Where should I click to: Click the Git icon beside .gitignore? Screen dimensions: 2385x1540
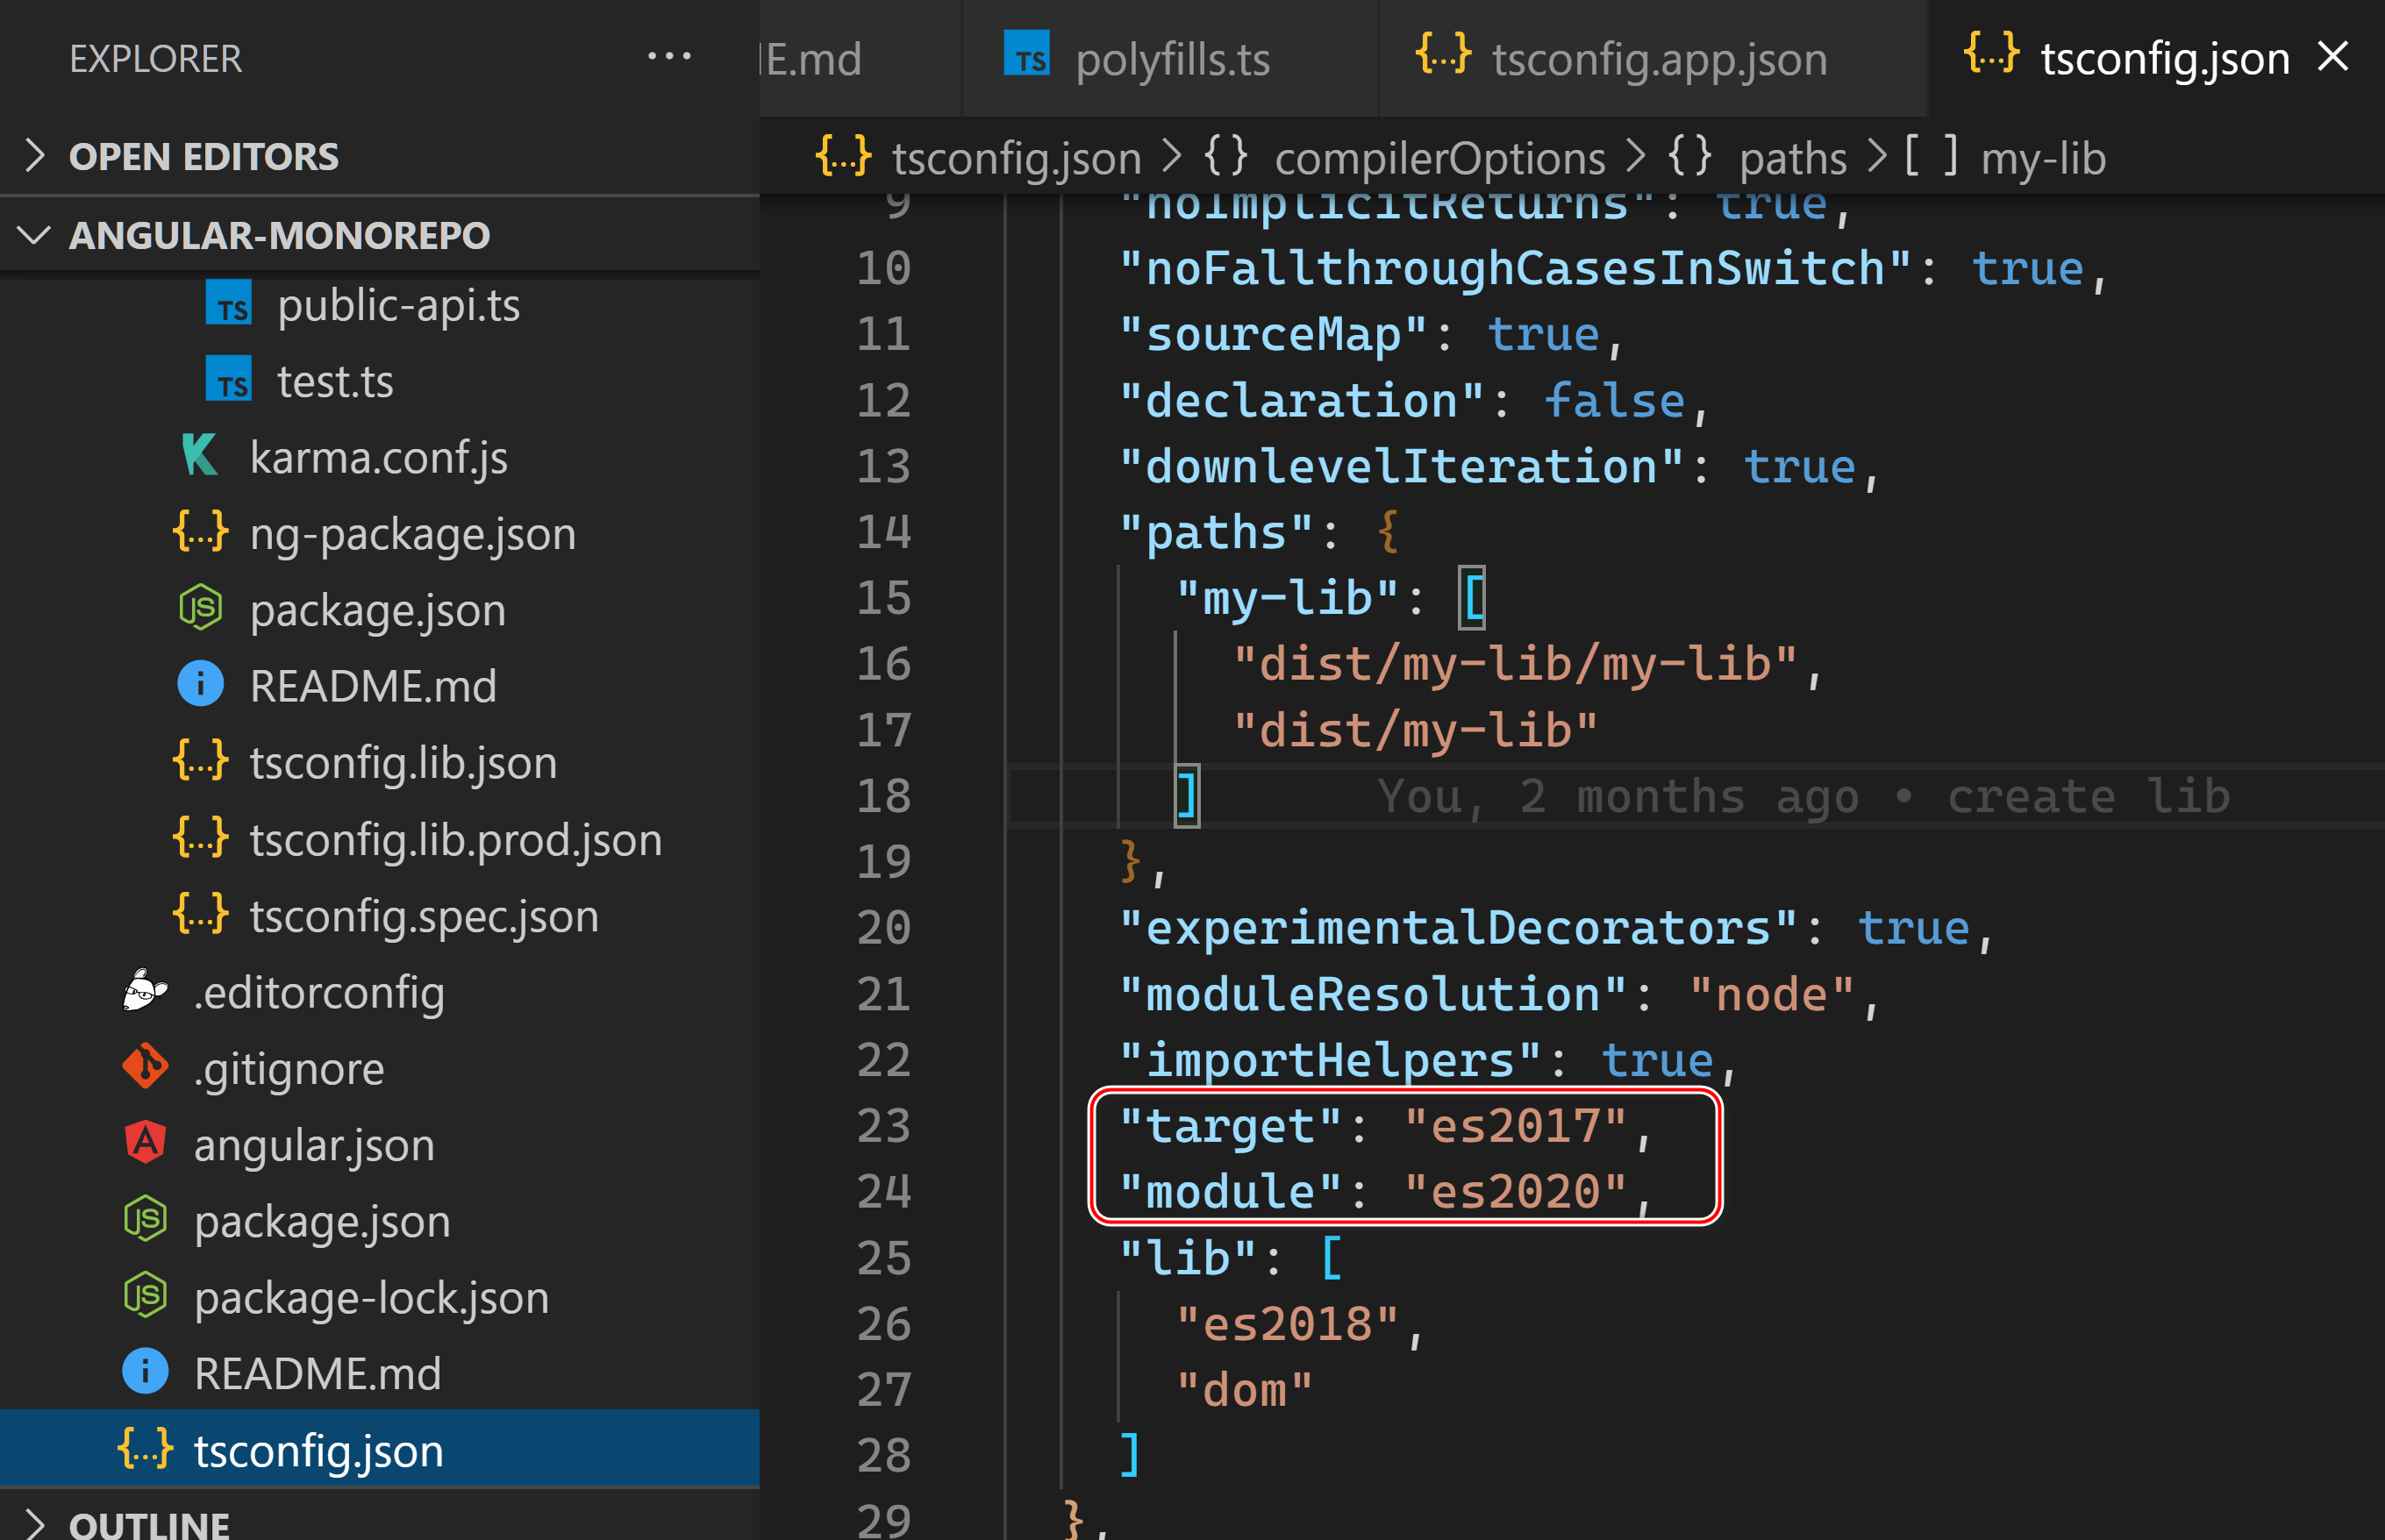pyautogui.click(x=145, y=1067)
